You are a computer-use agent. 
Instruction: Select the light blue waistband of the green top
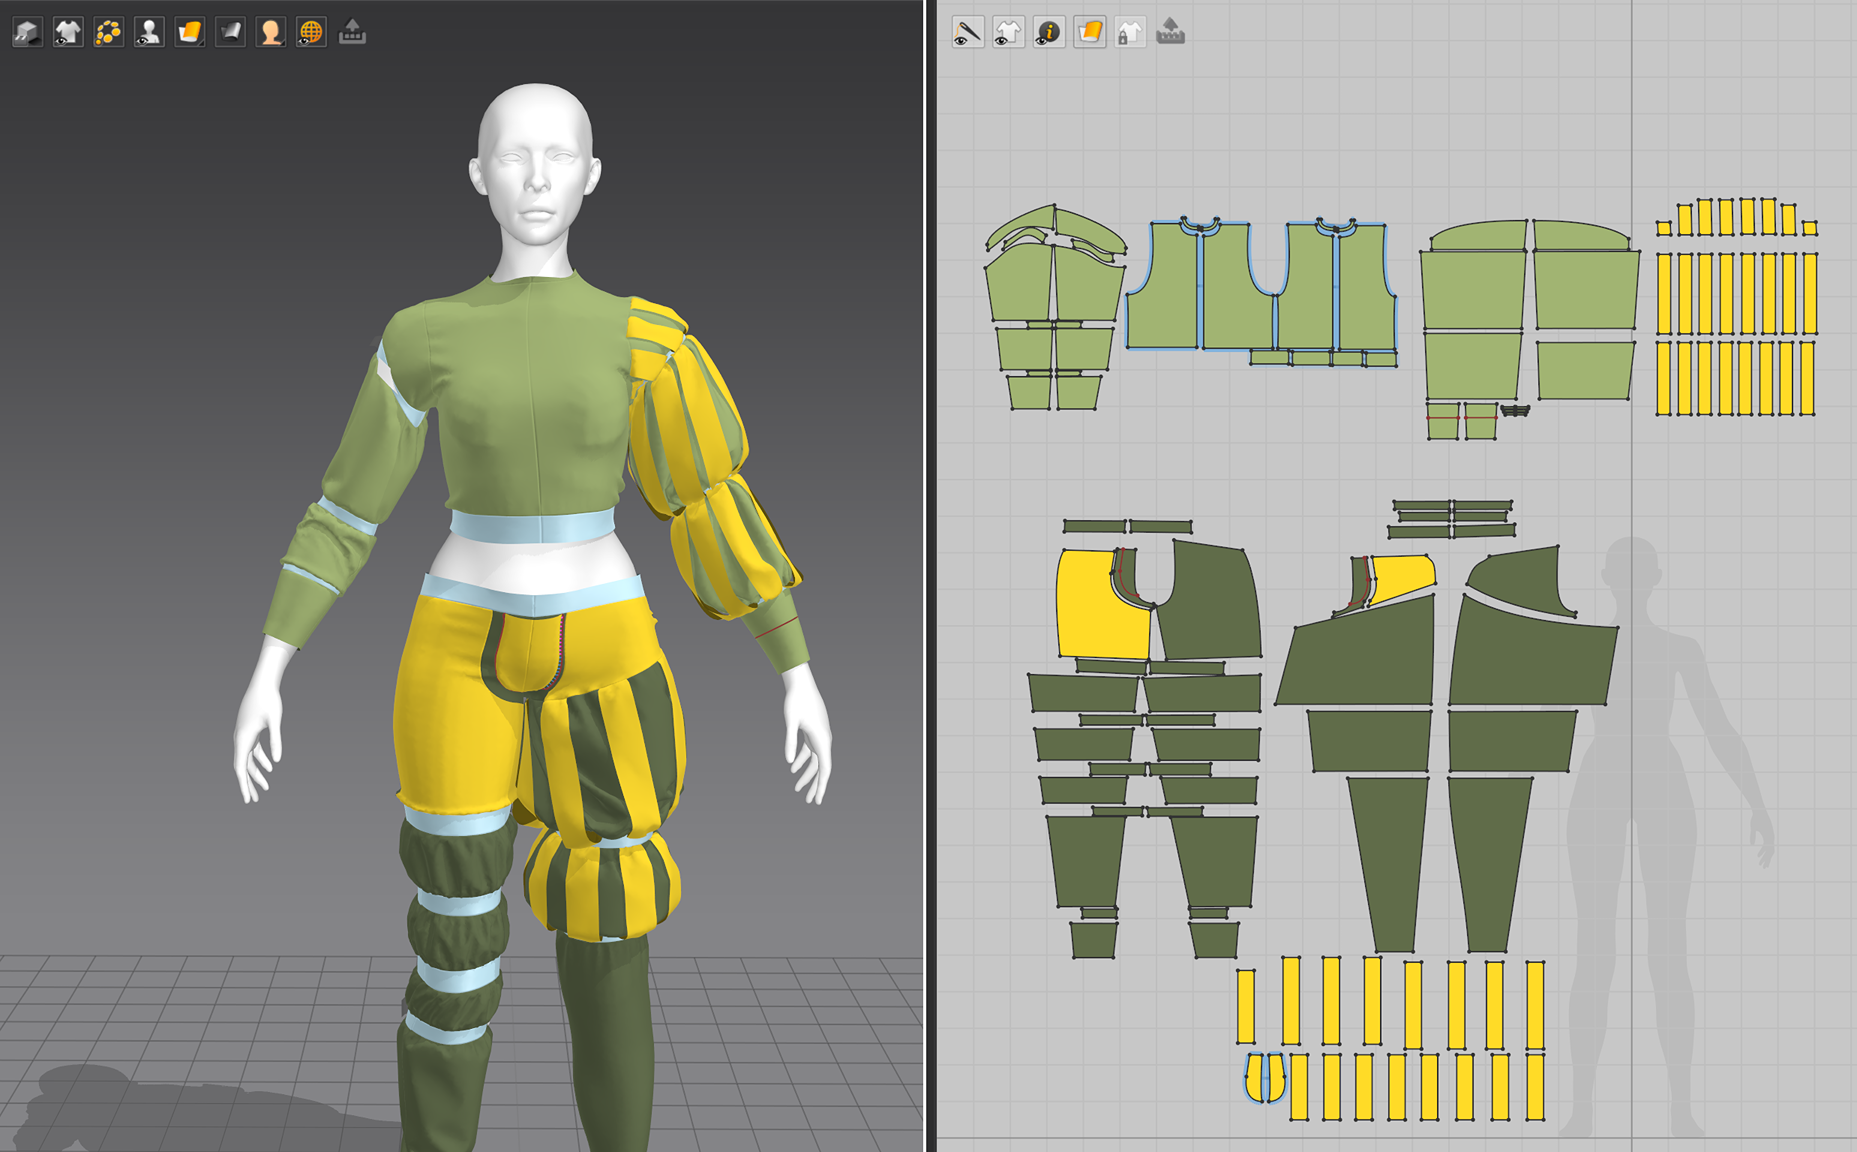tap(532, 526)
